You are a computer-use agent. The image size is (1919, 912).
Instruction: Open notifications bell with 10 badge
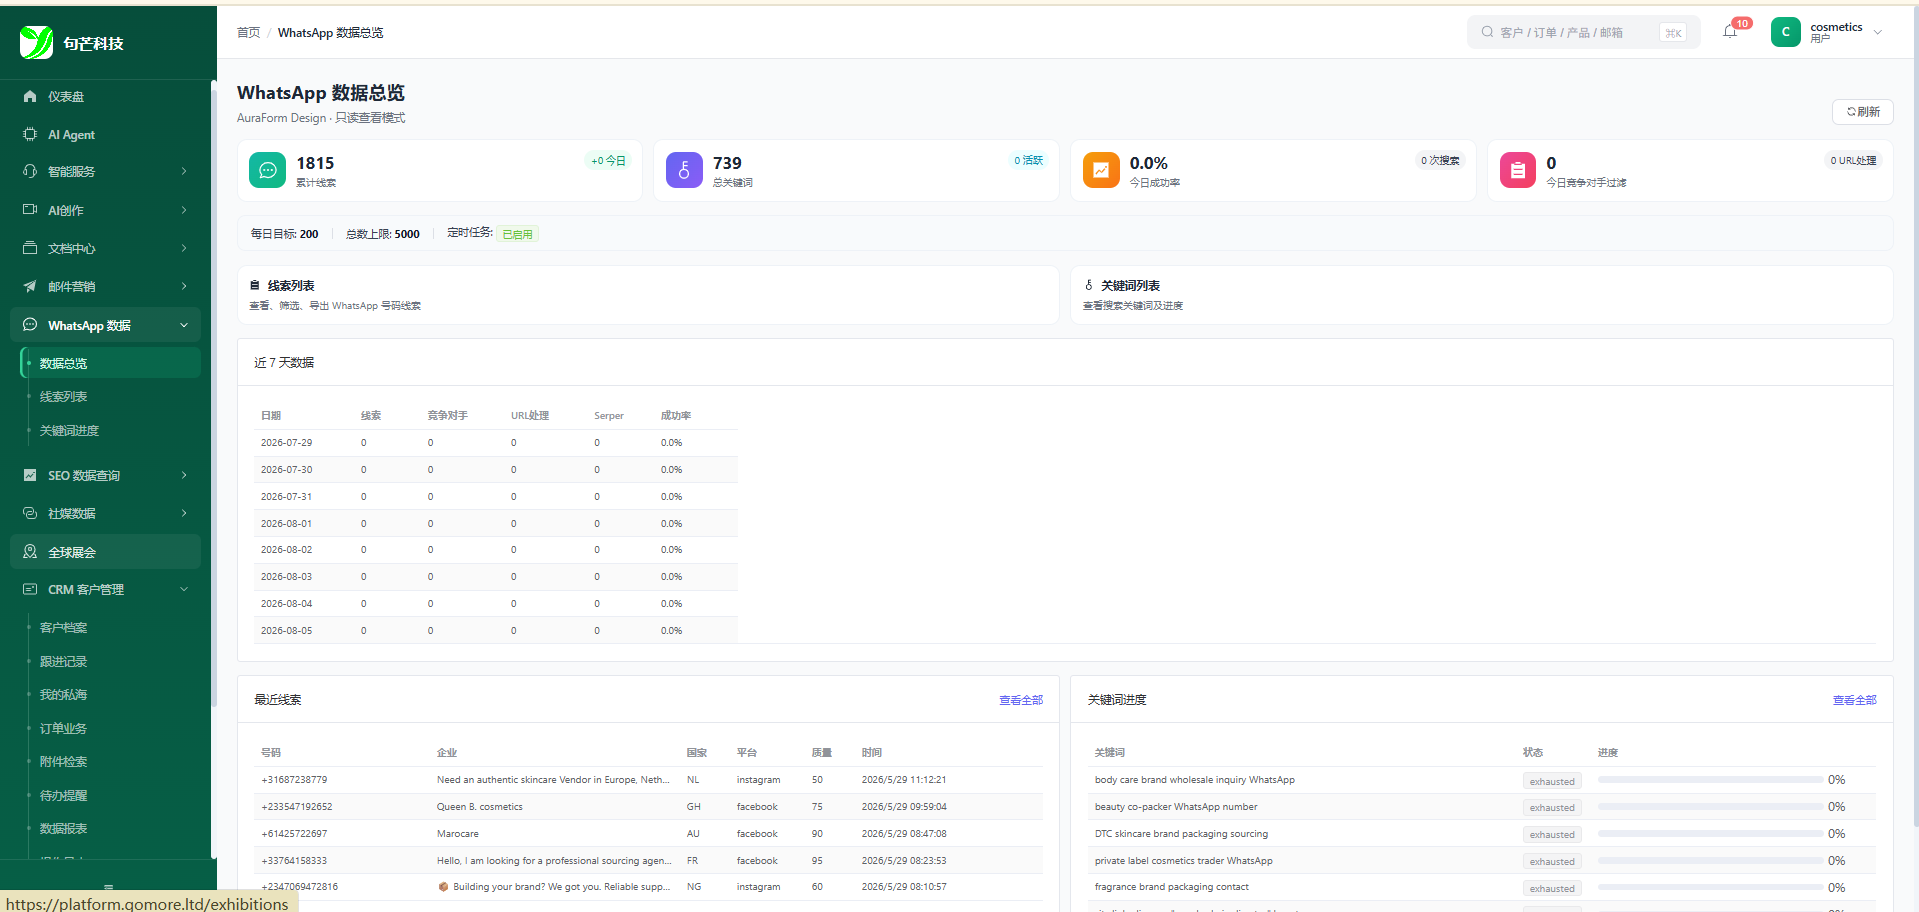(1730, 32)
